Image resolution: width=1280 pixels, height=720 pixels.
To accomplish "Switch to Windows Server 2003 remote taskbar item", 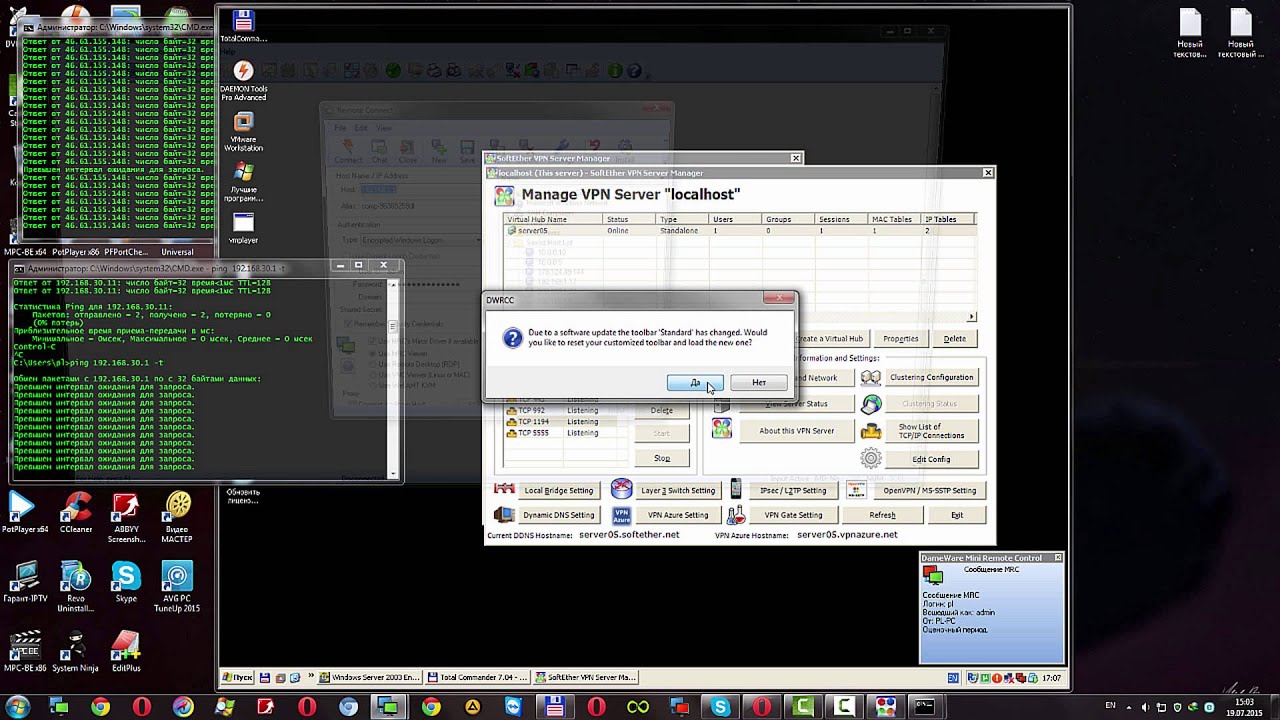I will [x=370, y=677].
